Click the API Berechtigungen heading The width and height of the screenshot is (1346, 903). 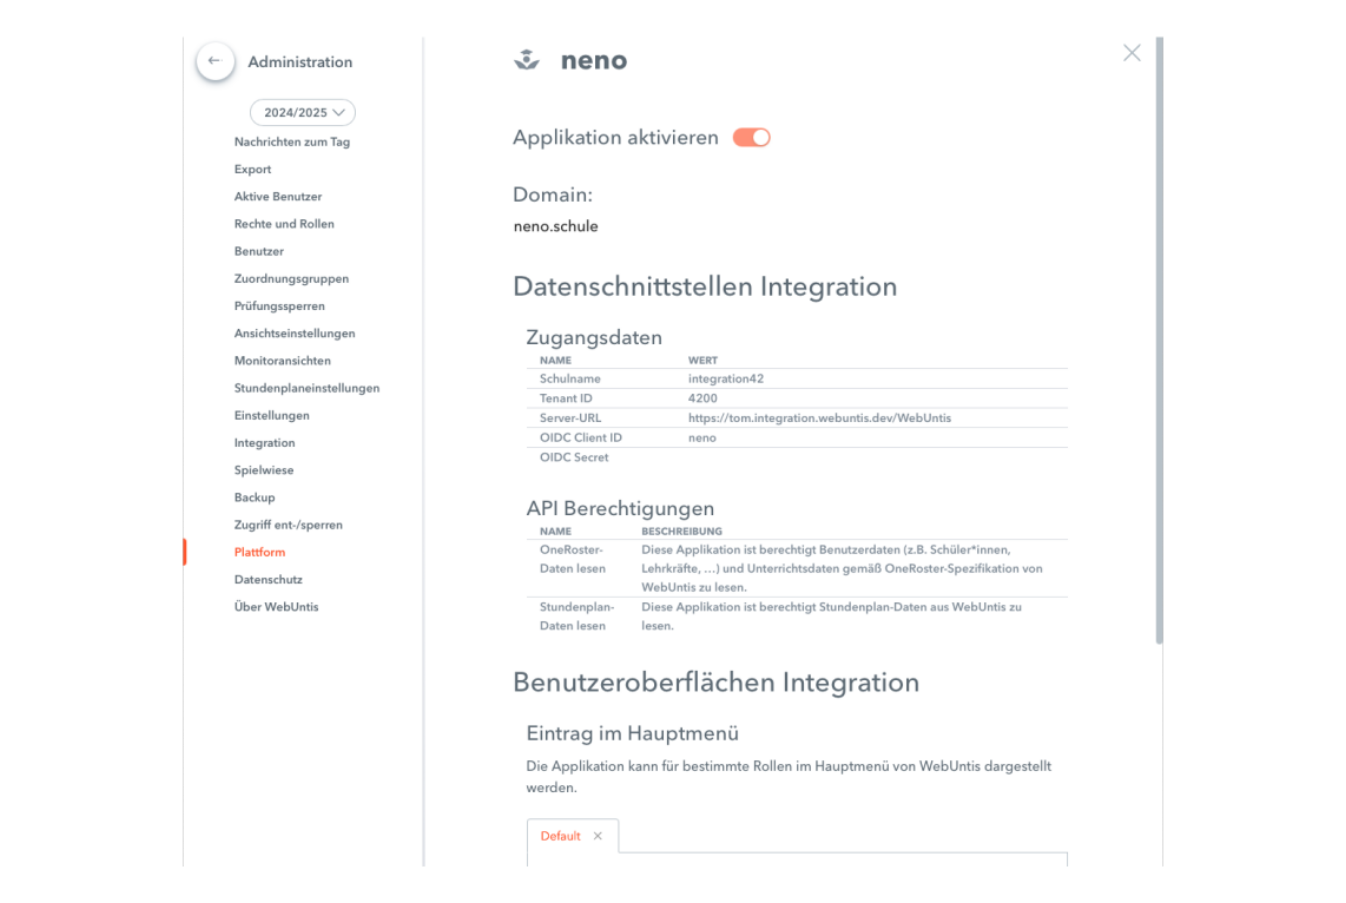[620, 508]
